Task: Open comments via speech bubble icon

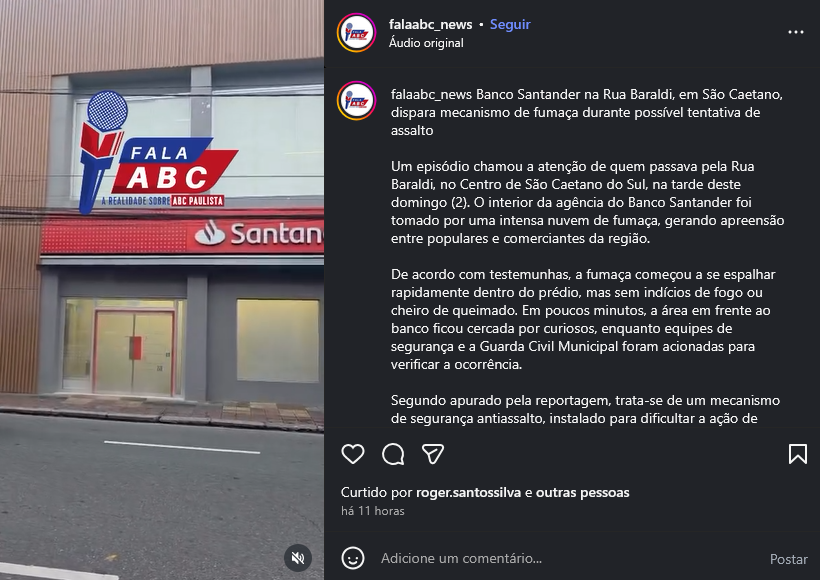Action: (x=393, y=454)
